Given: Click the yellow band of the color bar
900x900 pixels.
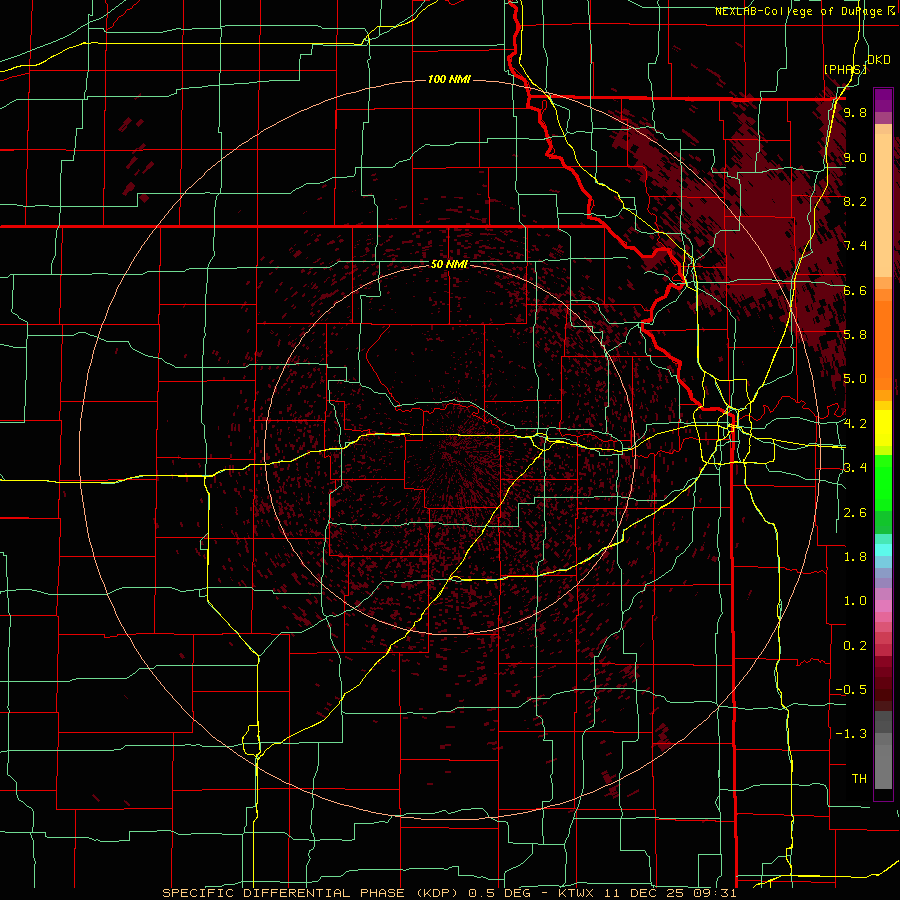Looking at the screenshot, I should (x=883, y=428).
